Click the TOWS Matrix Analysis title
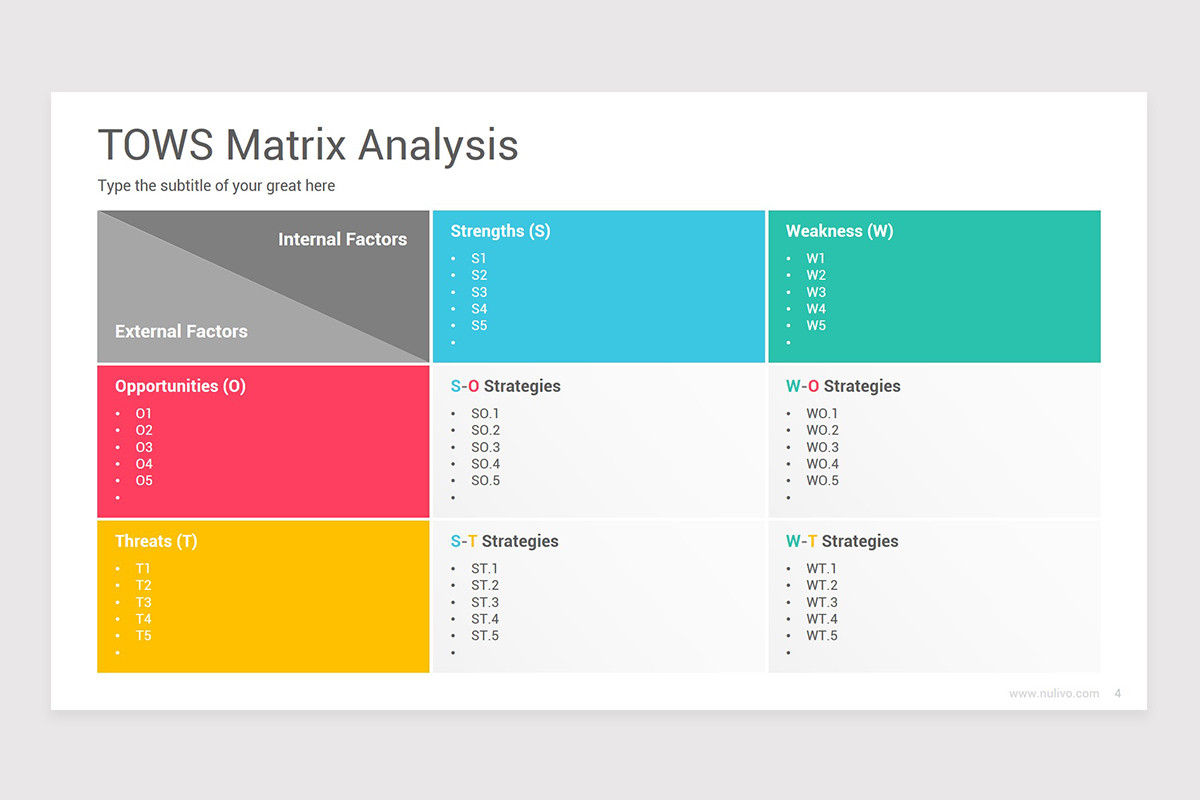1200x800 pixels. tap(307, 145)
